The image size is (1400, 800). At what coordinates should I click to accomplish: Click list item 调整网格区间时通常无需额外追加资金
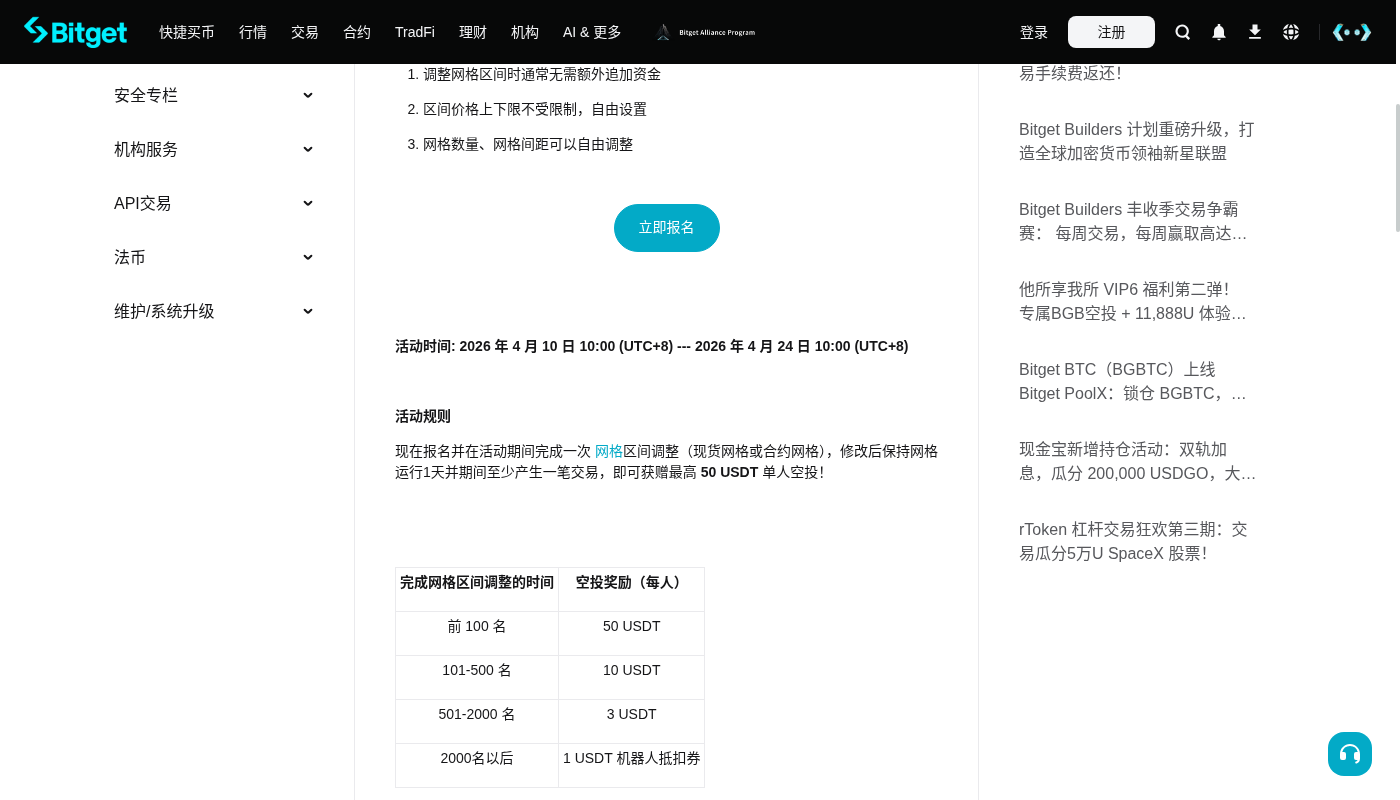tap(542, 74)
